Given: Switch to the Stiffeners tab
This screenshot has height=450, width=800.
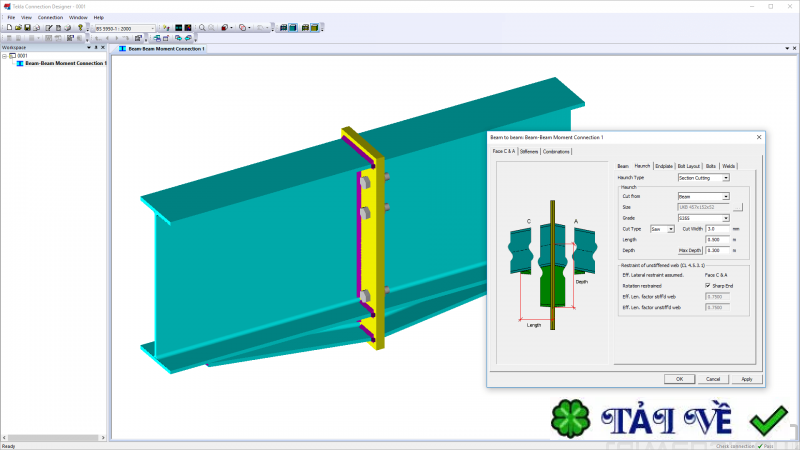Looking at the screenshot, I should pos(529,152).
